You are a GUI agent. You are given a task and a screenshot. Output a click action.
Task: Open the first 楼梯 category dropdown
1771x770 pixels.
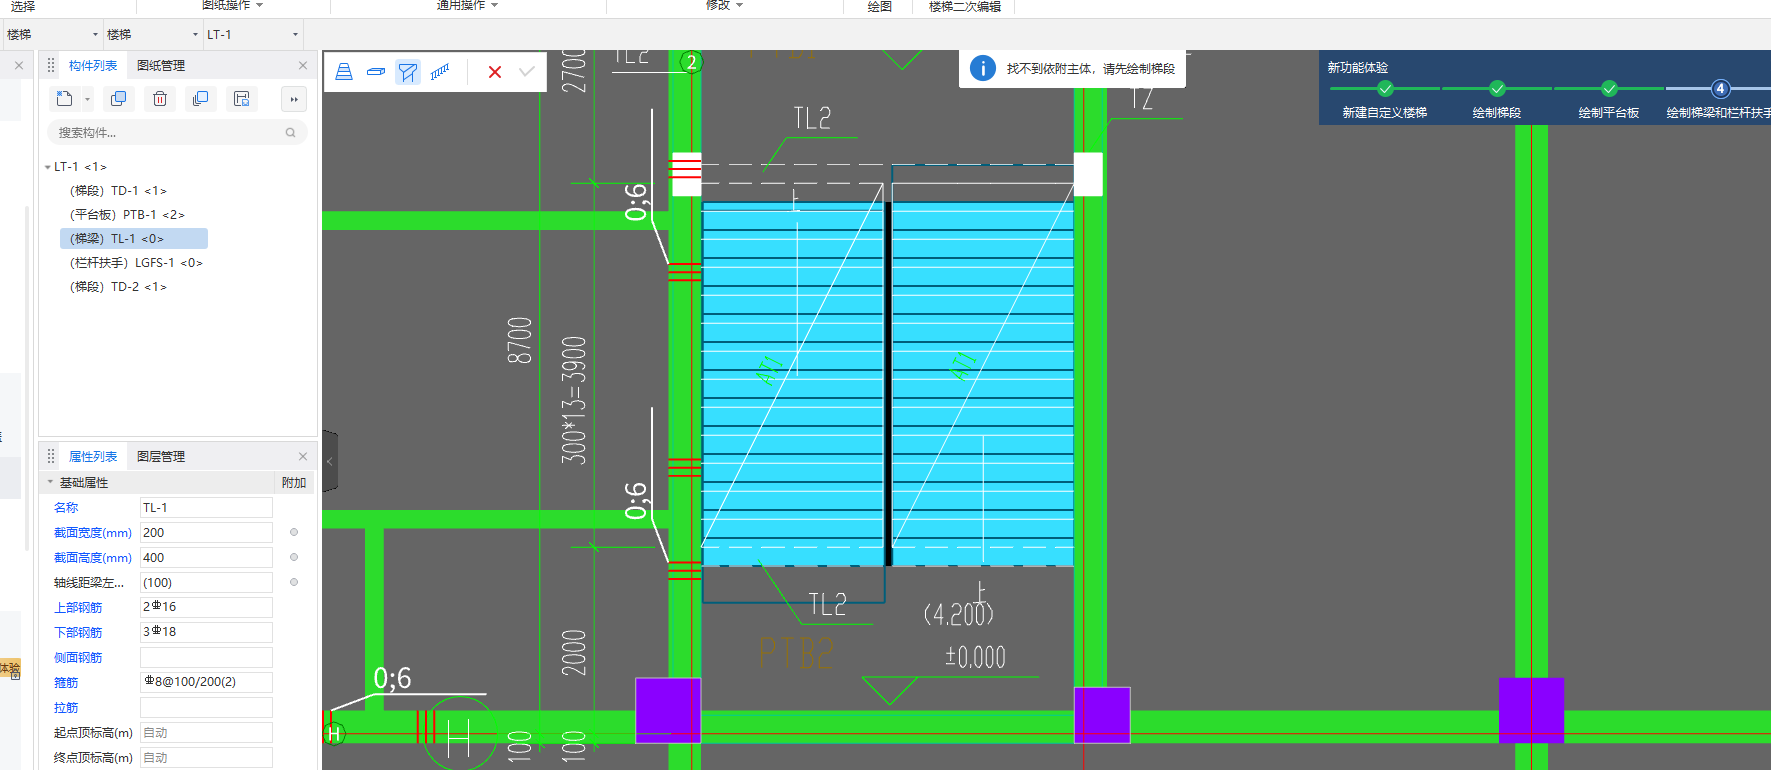[95, 34]
